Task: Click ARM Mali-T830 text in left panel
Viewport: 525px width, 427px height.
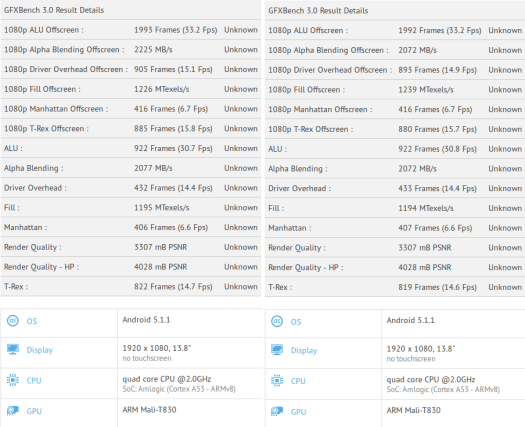Action: [x=149, y=410]
